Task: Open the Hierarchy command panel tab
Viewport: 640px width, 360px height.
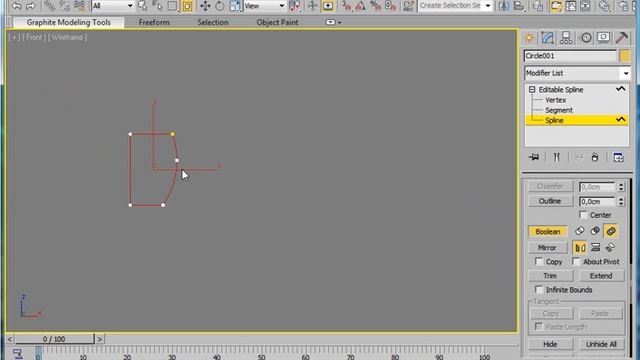Action: (566, 38)
